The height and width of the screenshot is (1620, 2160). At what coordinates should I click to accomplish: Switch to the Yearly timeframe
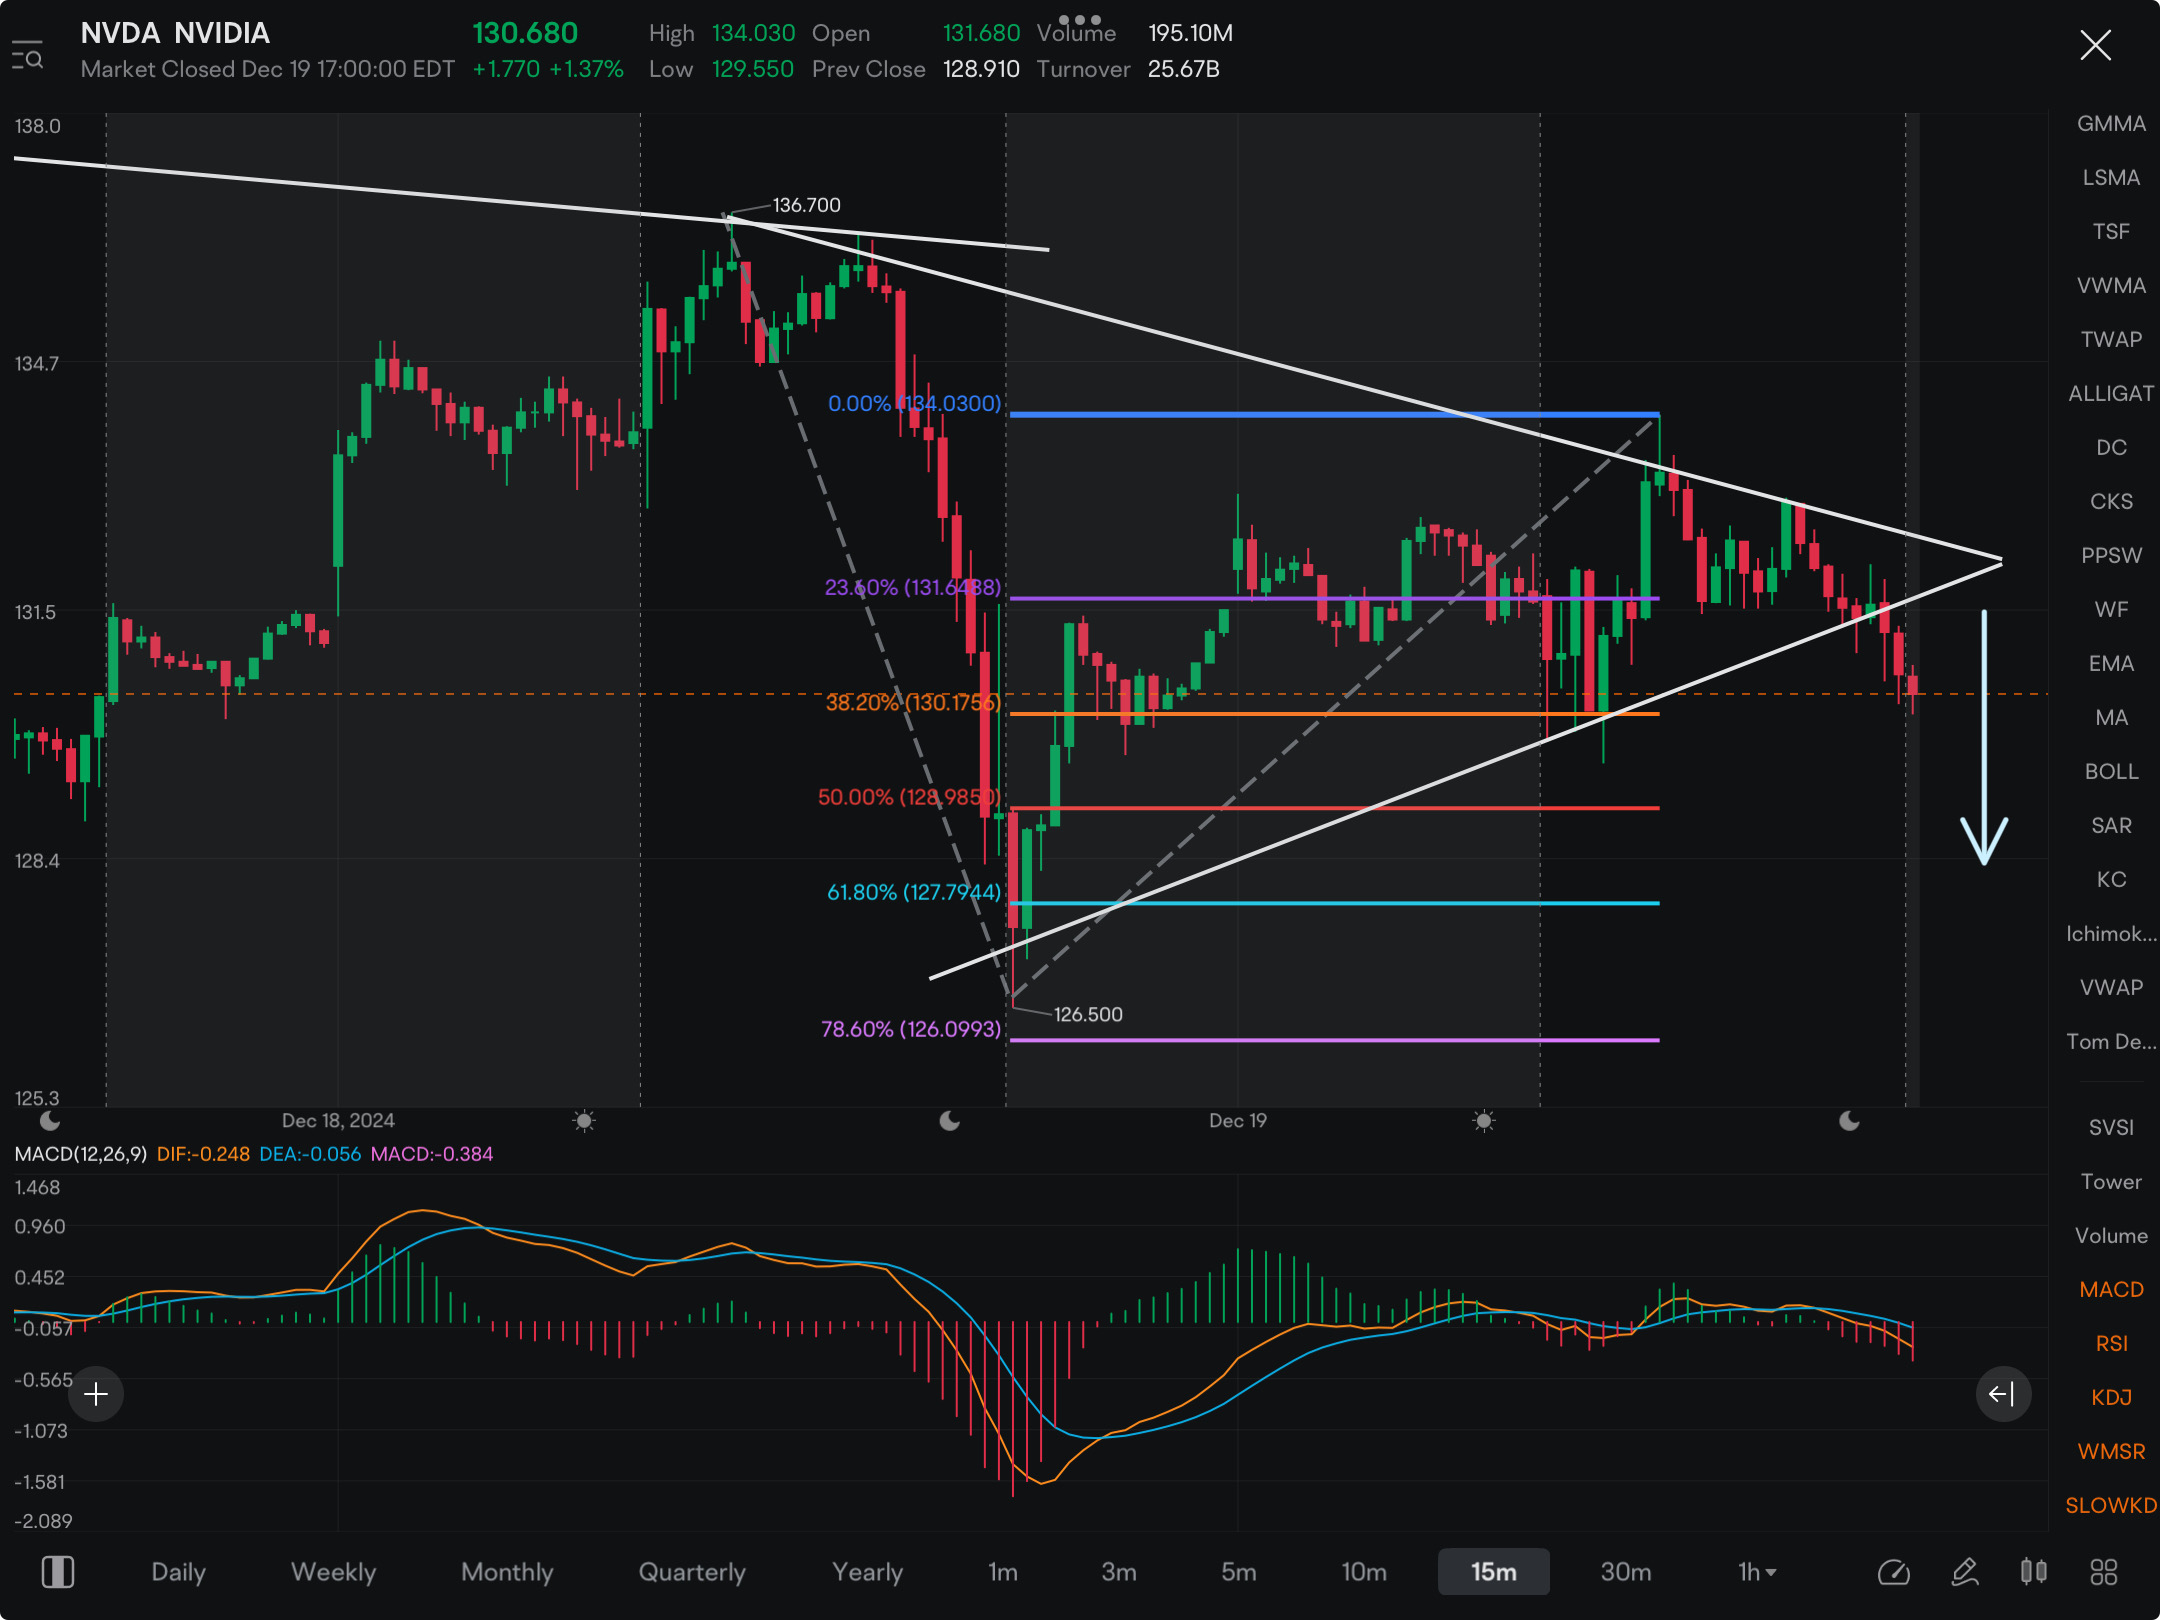867,1572
